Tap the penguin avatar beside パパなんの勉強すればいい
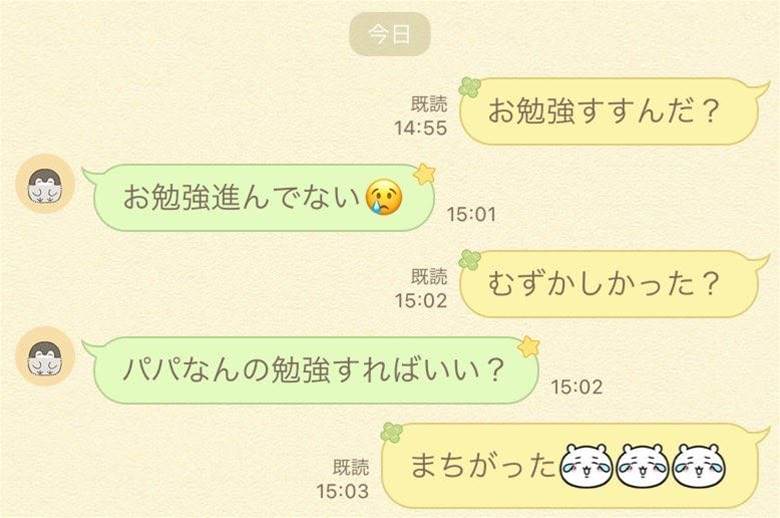Viewport: 780px width, 518px height. pos(45,356)
